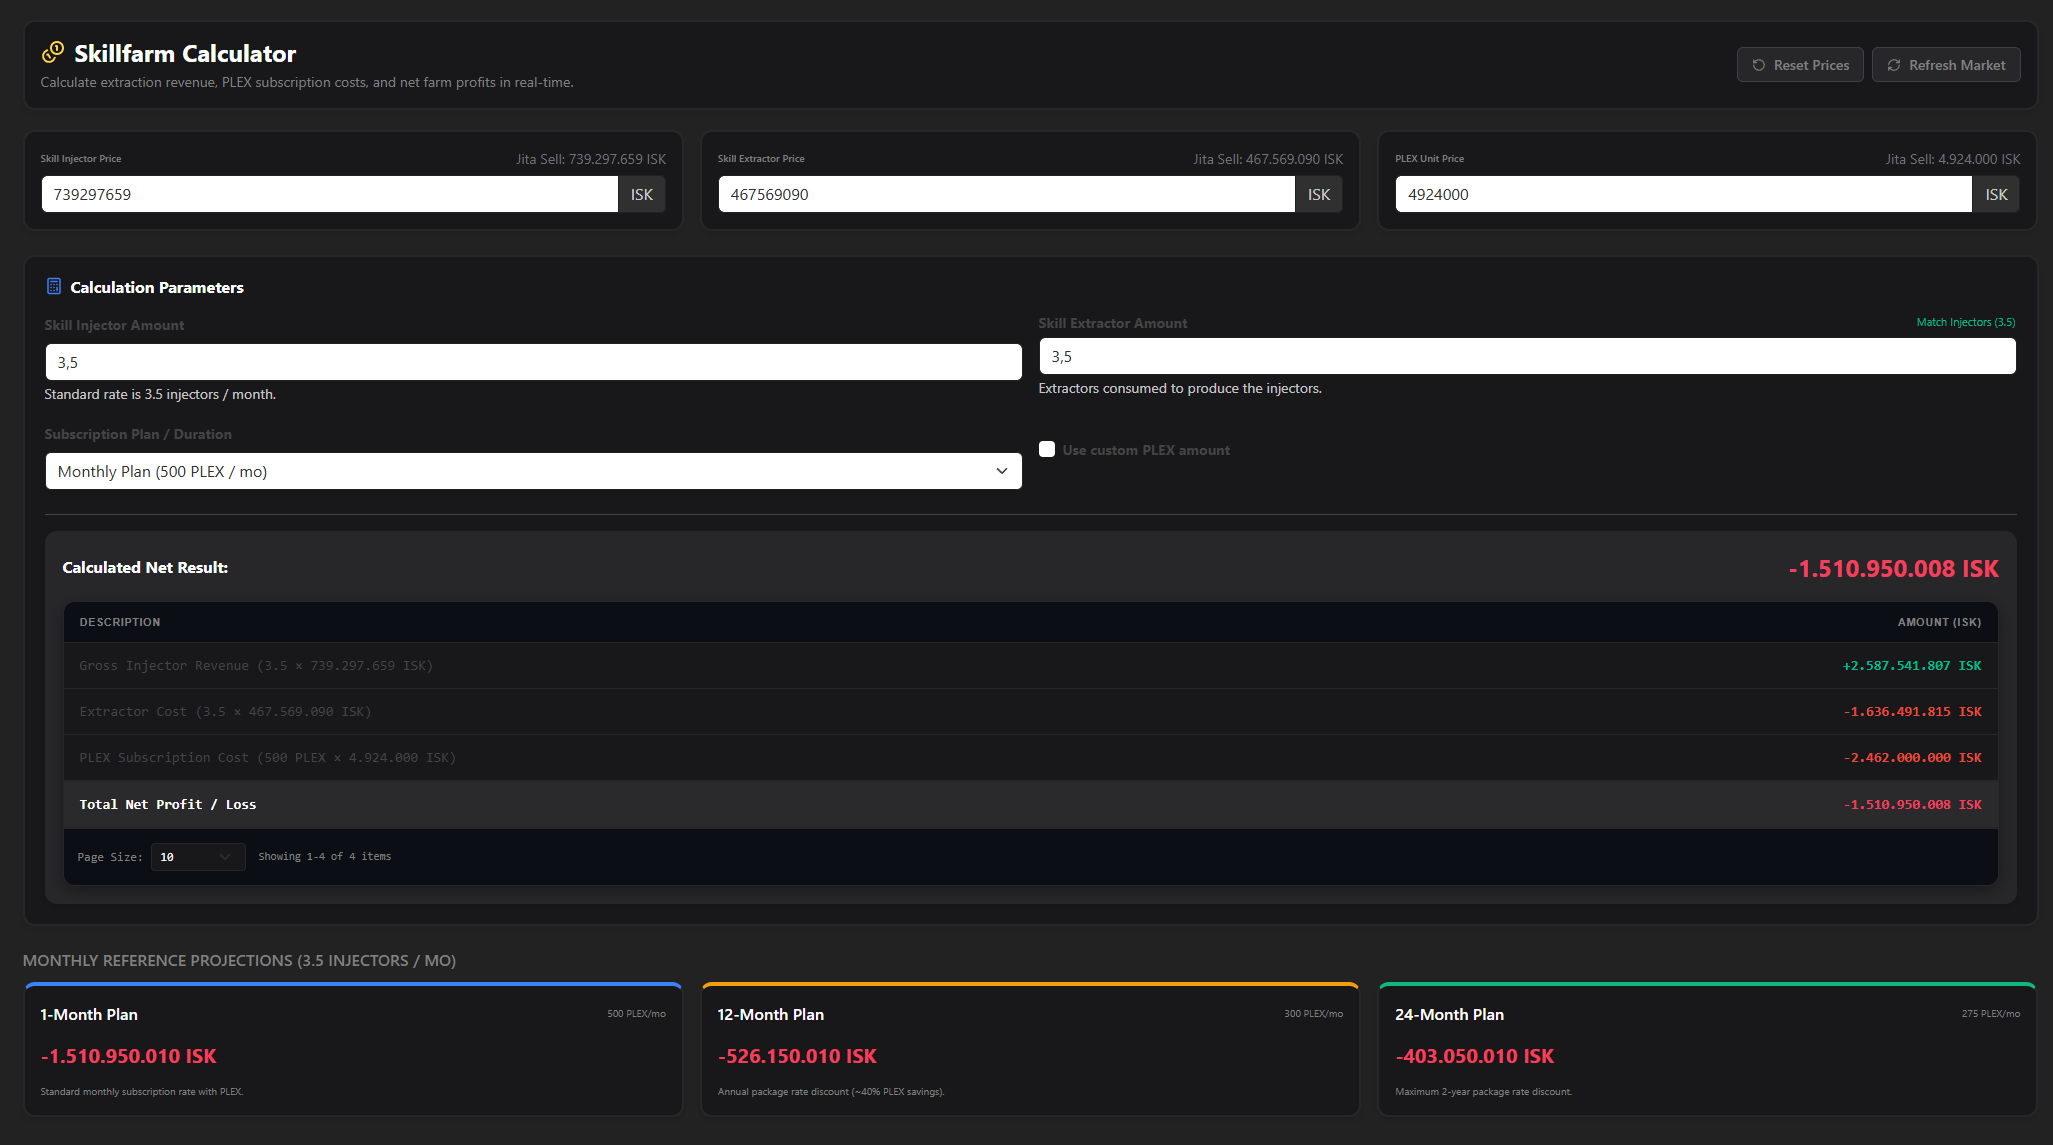Screen dimensions: 2053x1145
Task: Click the Jita Sell: 467.569.090 ISK label
Action: tap(1268, 159)
